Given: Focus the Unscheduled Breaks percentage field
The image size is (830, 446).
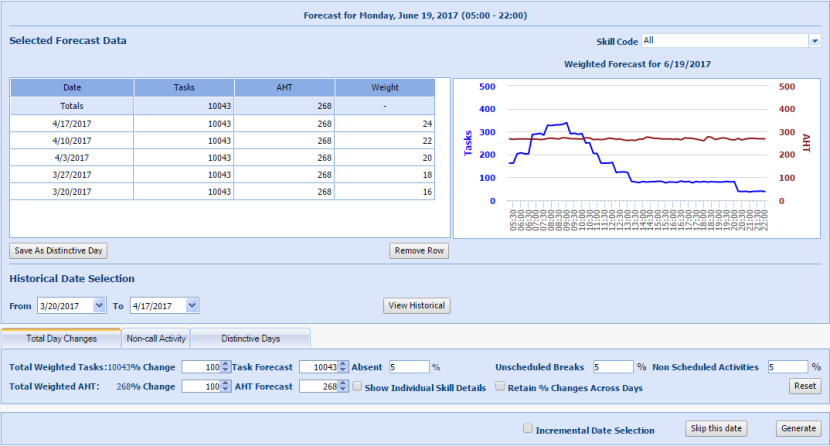Looking at the screenshot, I should pos(612,367).
